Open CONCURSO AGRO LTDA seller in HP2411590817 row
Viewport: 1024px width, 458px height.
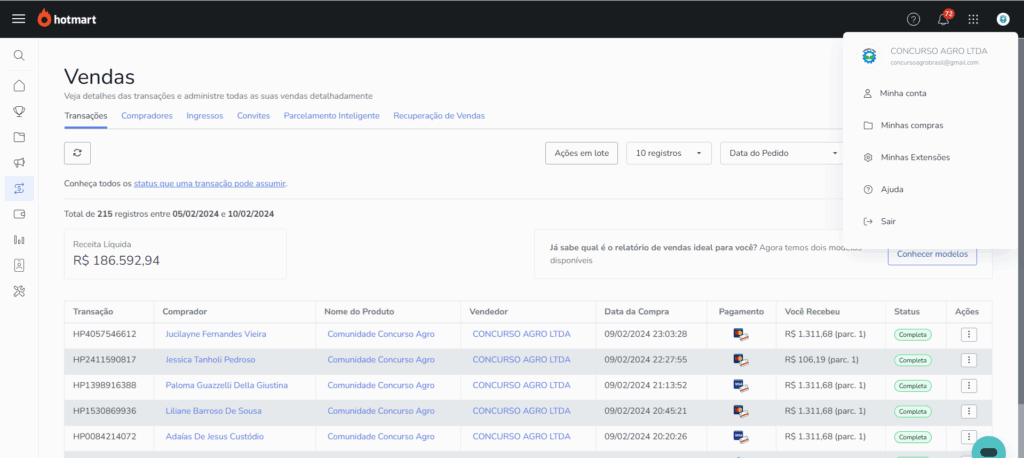(x=521, y=359)
